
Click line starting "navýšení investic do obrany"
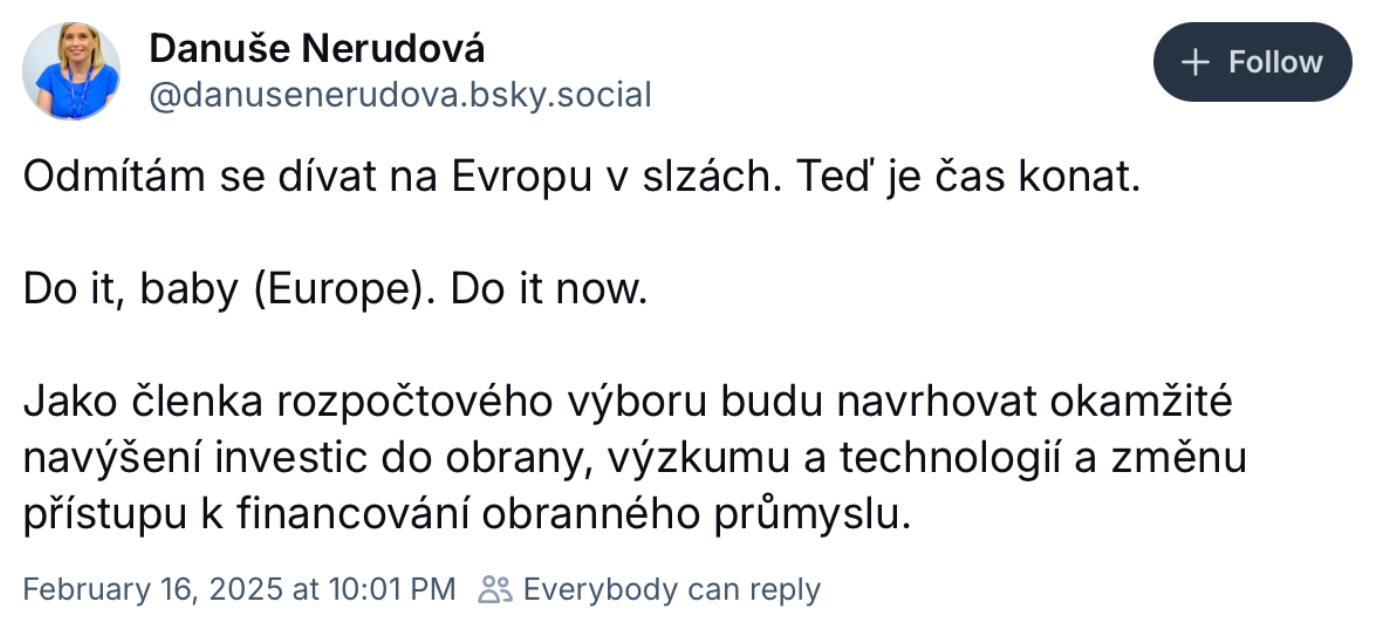pyautogui.click(x=634, y=458)
